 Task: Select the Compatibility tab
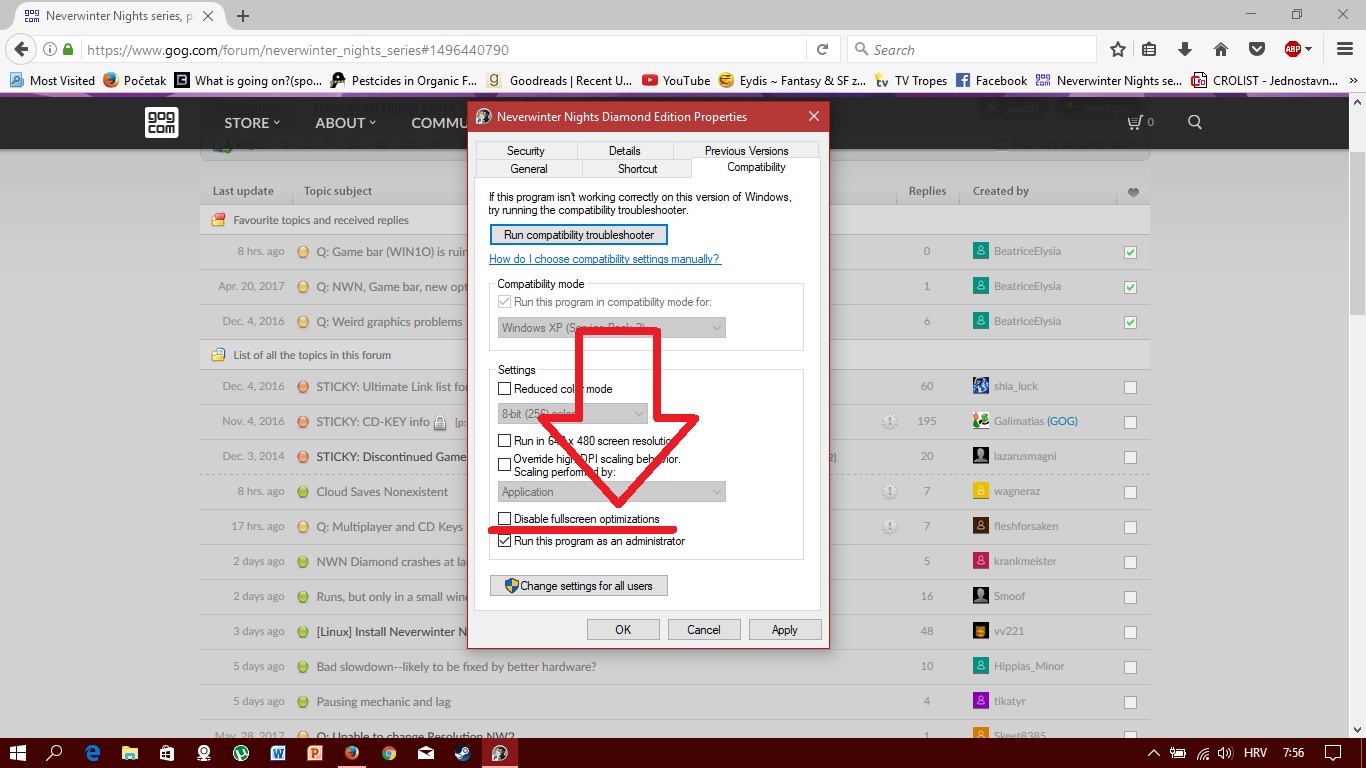pyautogui.click(x=757, y=167)
